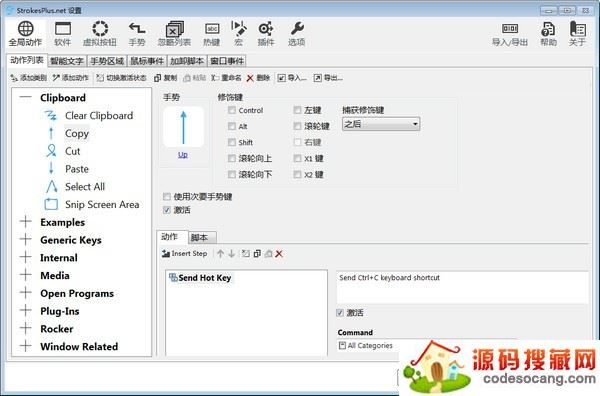Expand the Generic Keys category
Screen dimensions: 600x396
(x=26, y=240)
